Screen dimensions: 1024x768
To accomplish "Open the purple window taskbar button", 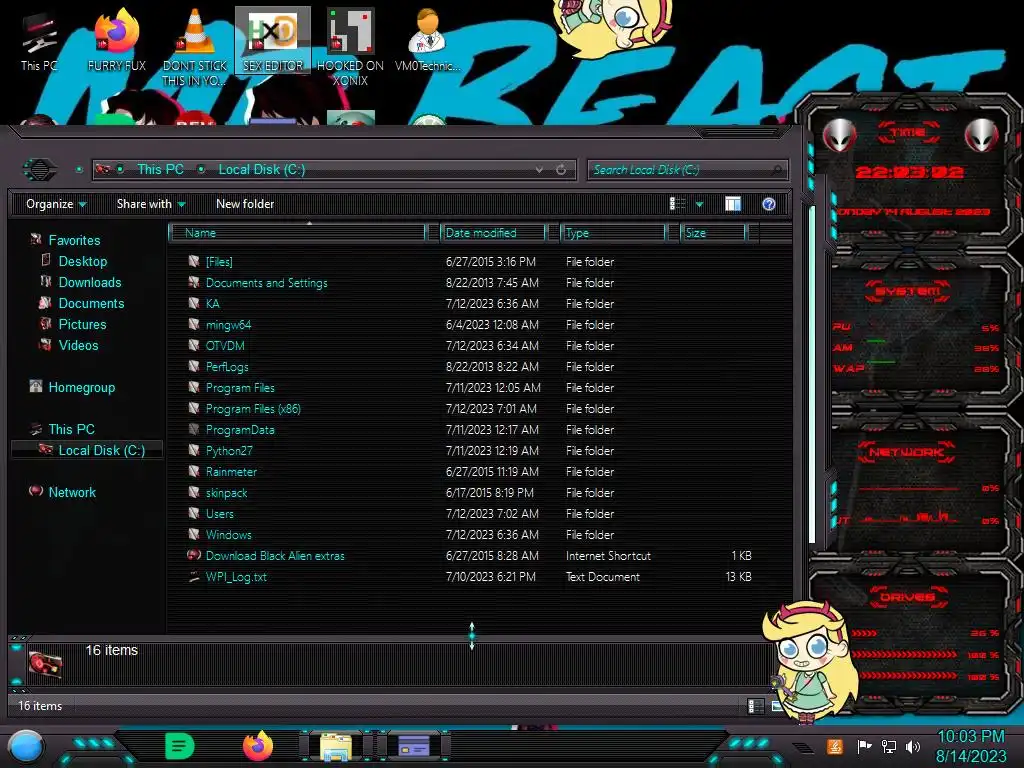I will 413,746.
